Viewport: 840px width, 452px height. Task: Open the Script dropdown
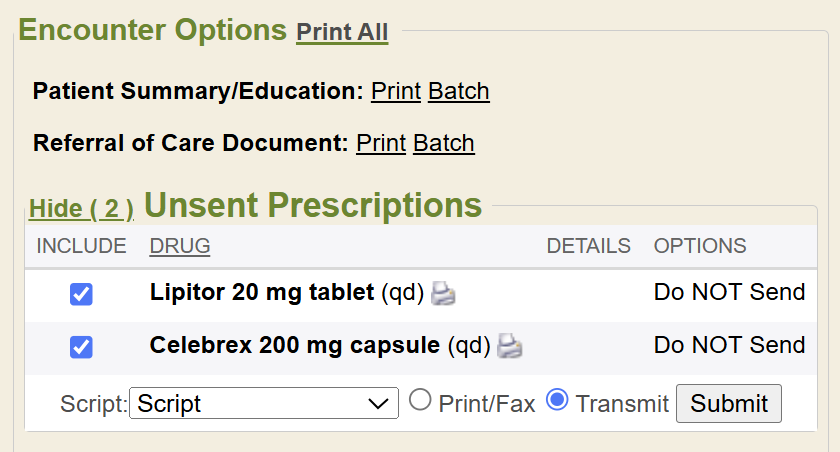[x=263, y=404]
